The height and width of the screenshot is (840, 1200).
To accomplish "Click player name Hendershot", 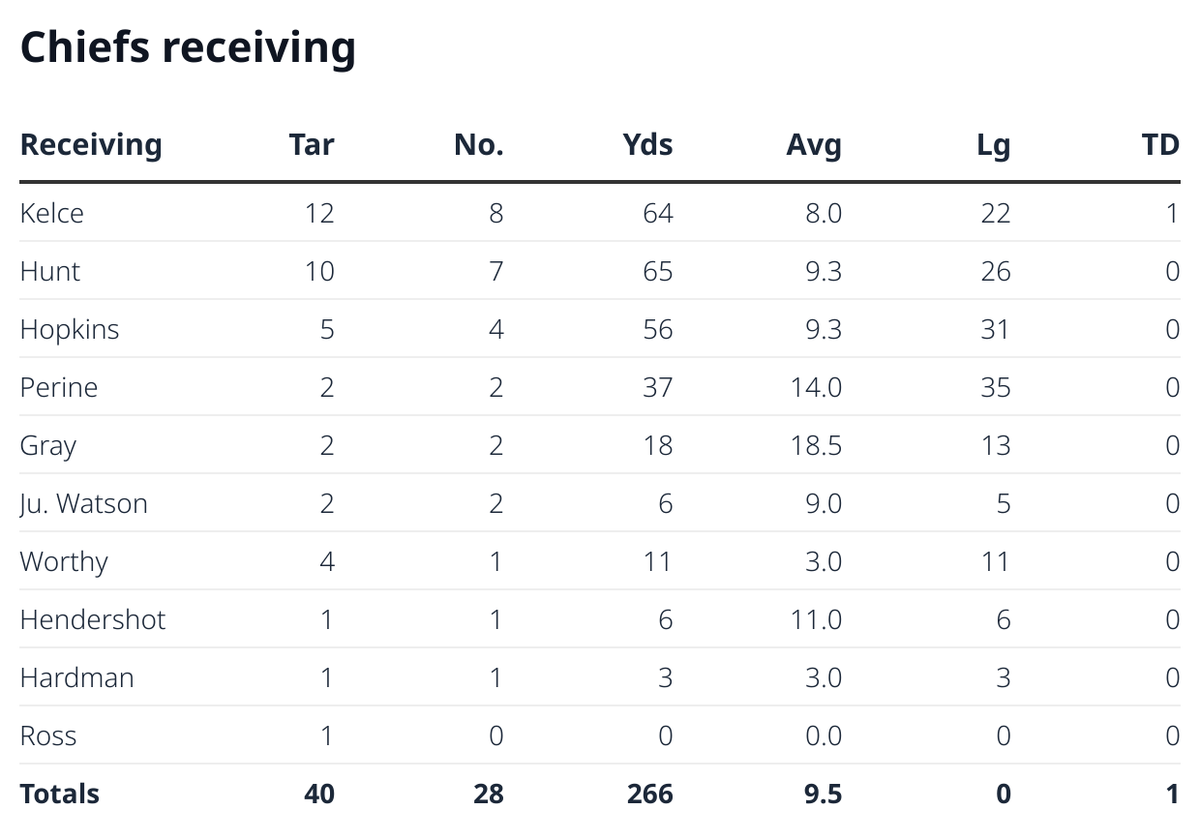I will point(93,619).
